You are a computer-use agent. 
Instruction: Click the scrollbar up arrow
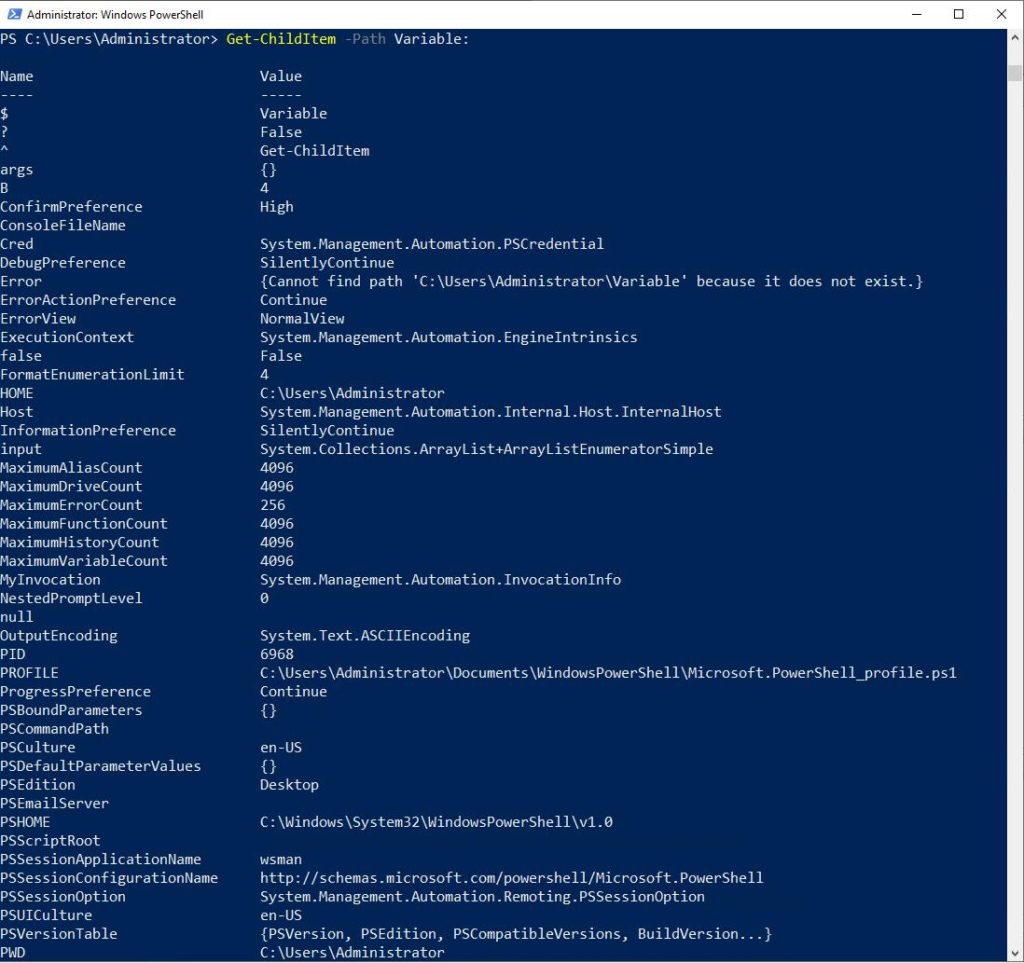coord(1015,38)
